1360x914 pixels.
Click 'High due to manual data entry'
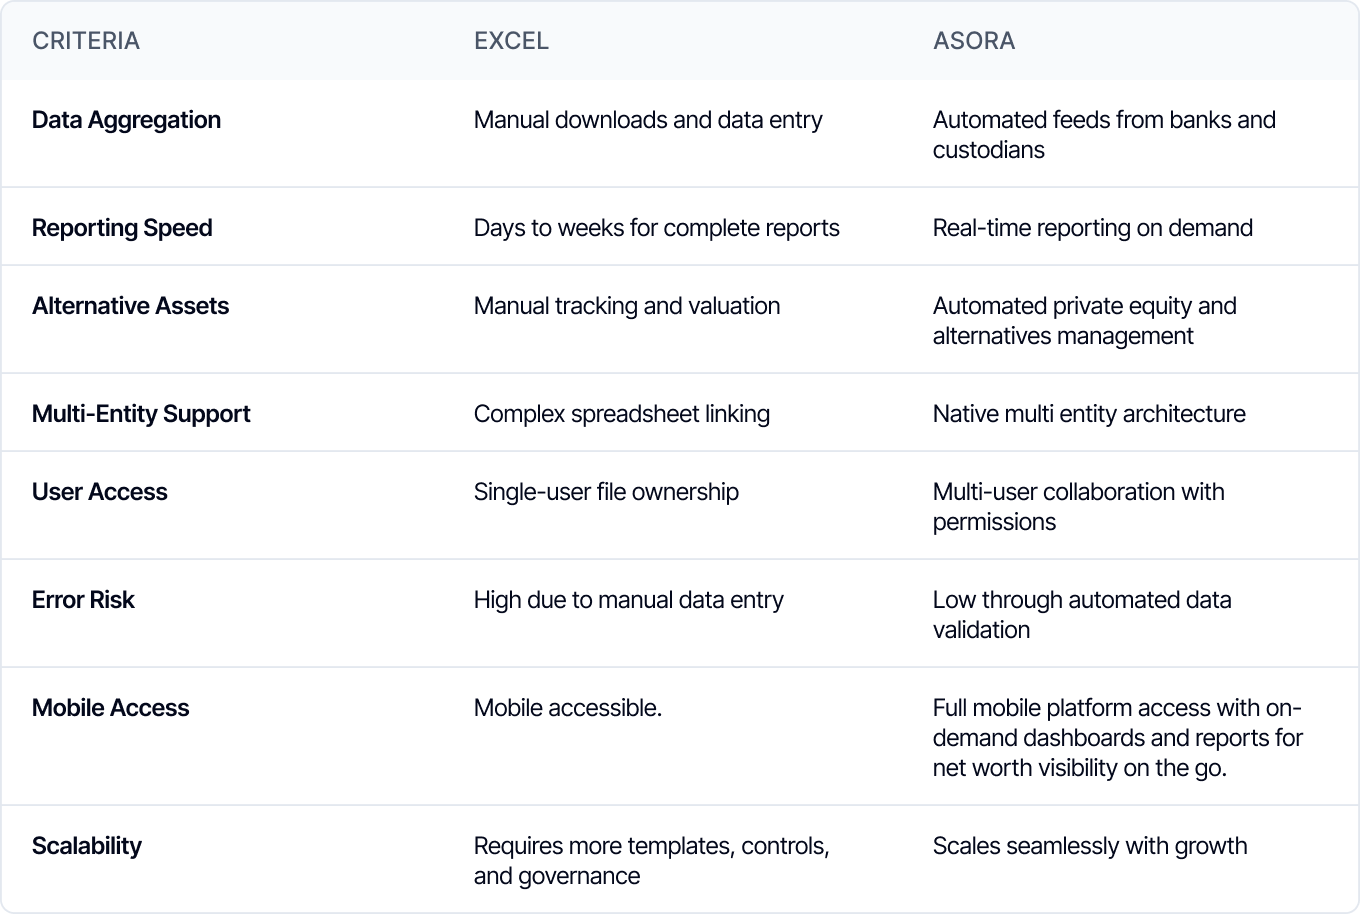pyautogui.click(x=629, y=600)
